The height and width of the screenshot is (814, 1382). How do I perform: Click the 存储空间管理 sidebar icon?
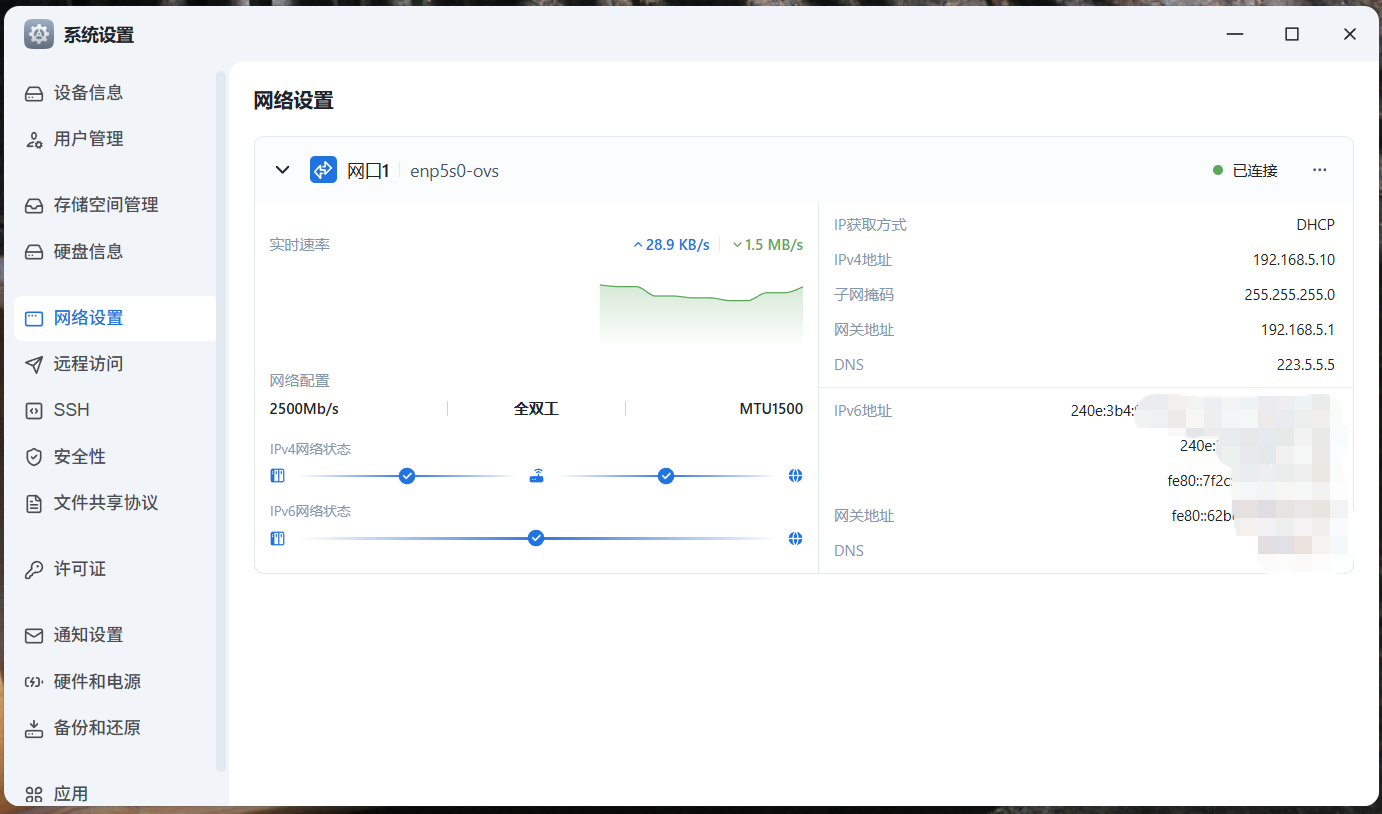pyautogui.click(x=35, y=205)
